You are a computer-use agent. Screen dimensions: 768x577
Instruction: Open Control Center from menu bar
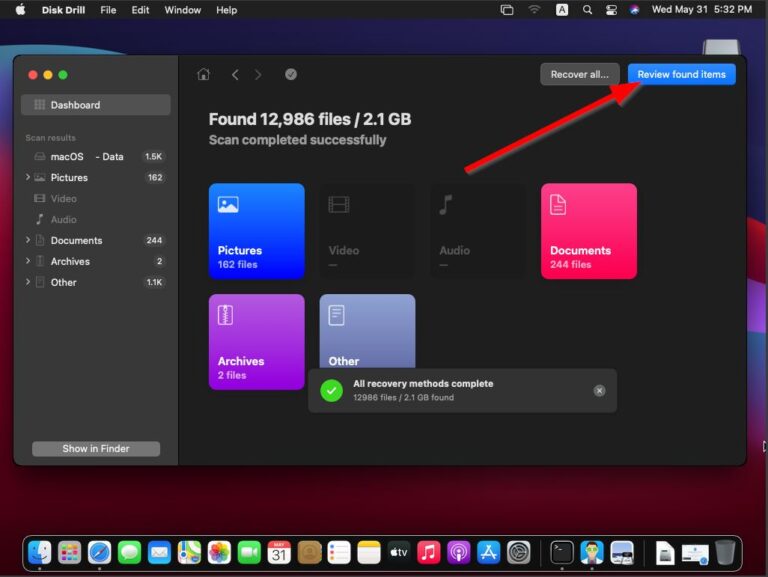[611, 10]
